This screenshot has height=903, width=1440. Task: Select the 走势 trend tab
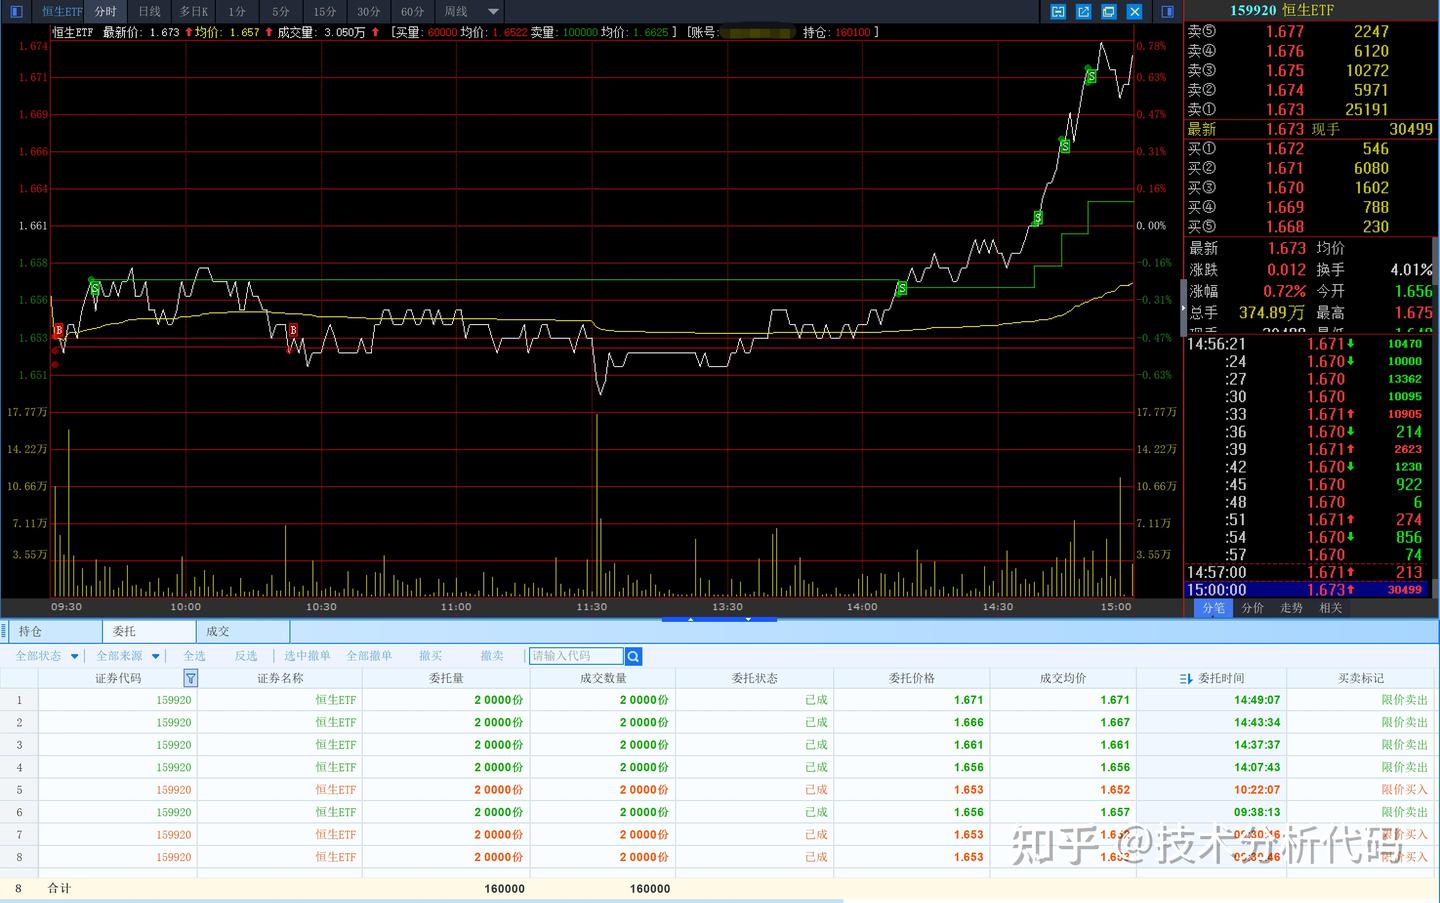point(1291,608)
